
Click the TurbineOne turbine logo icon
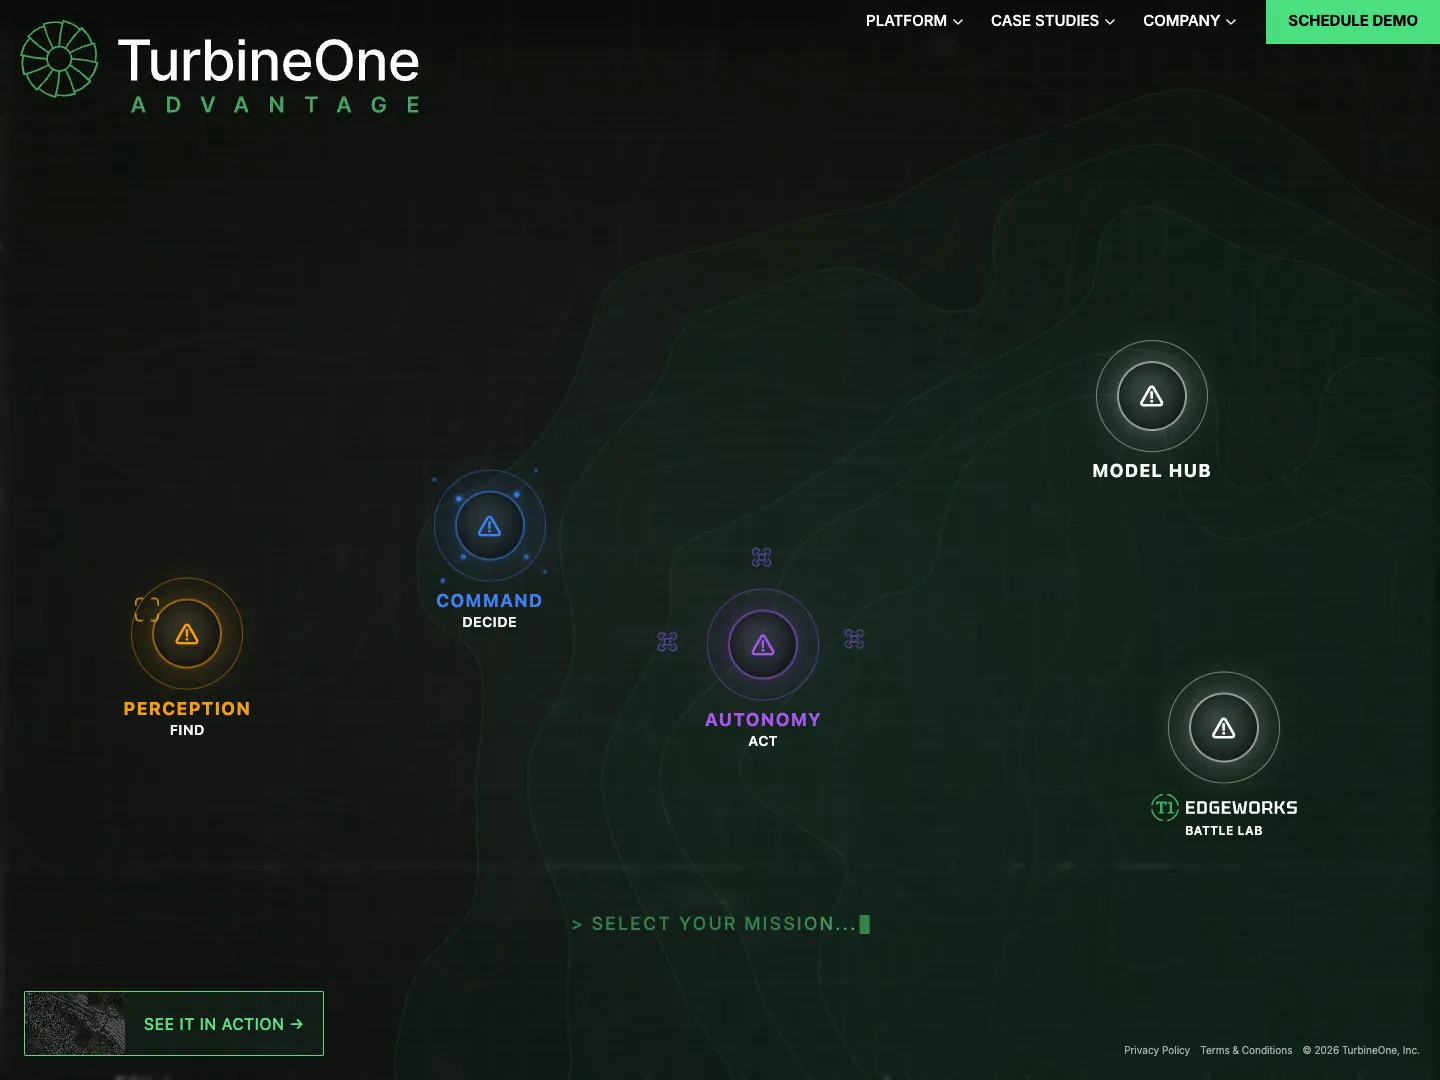59,59
